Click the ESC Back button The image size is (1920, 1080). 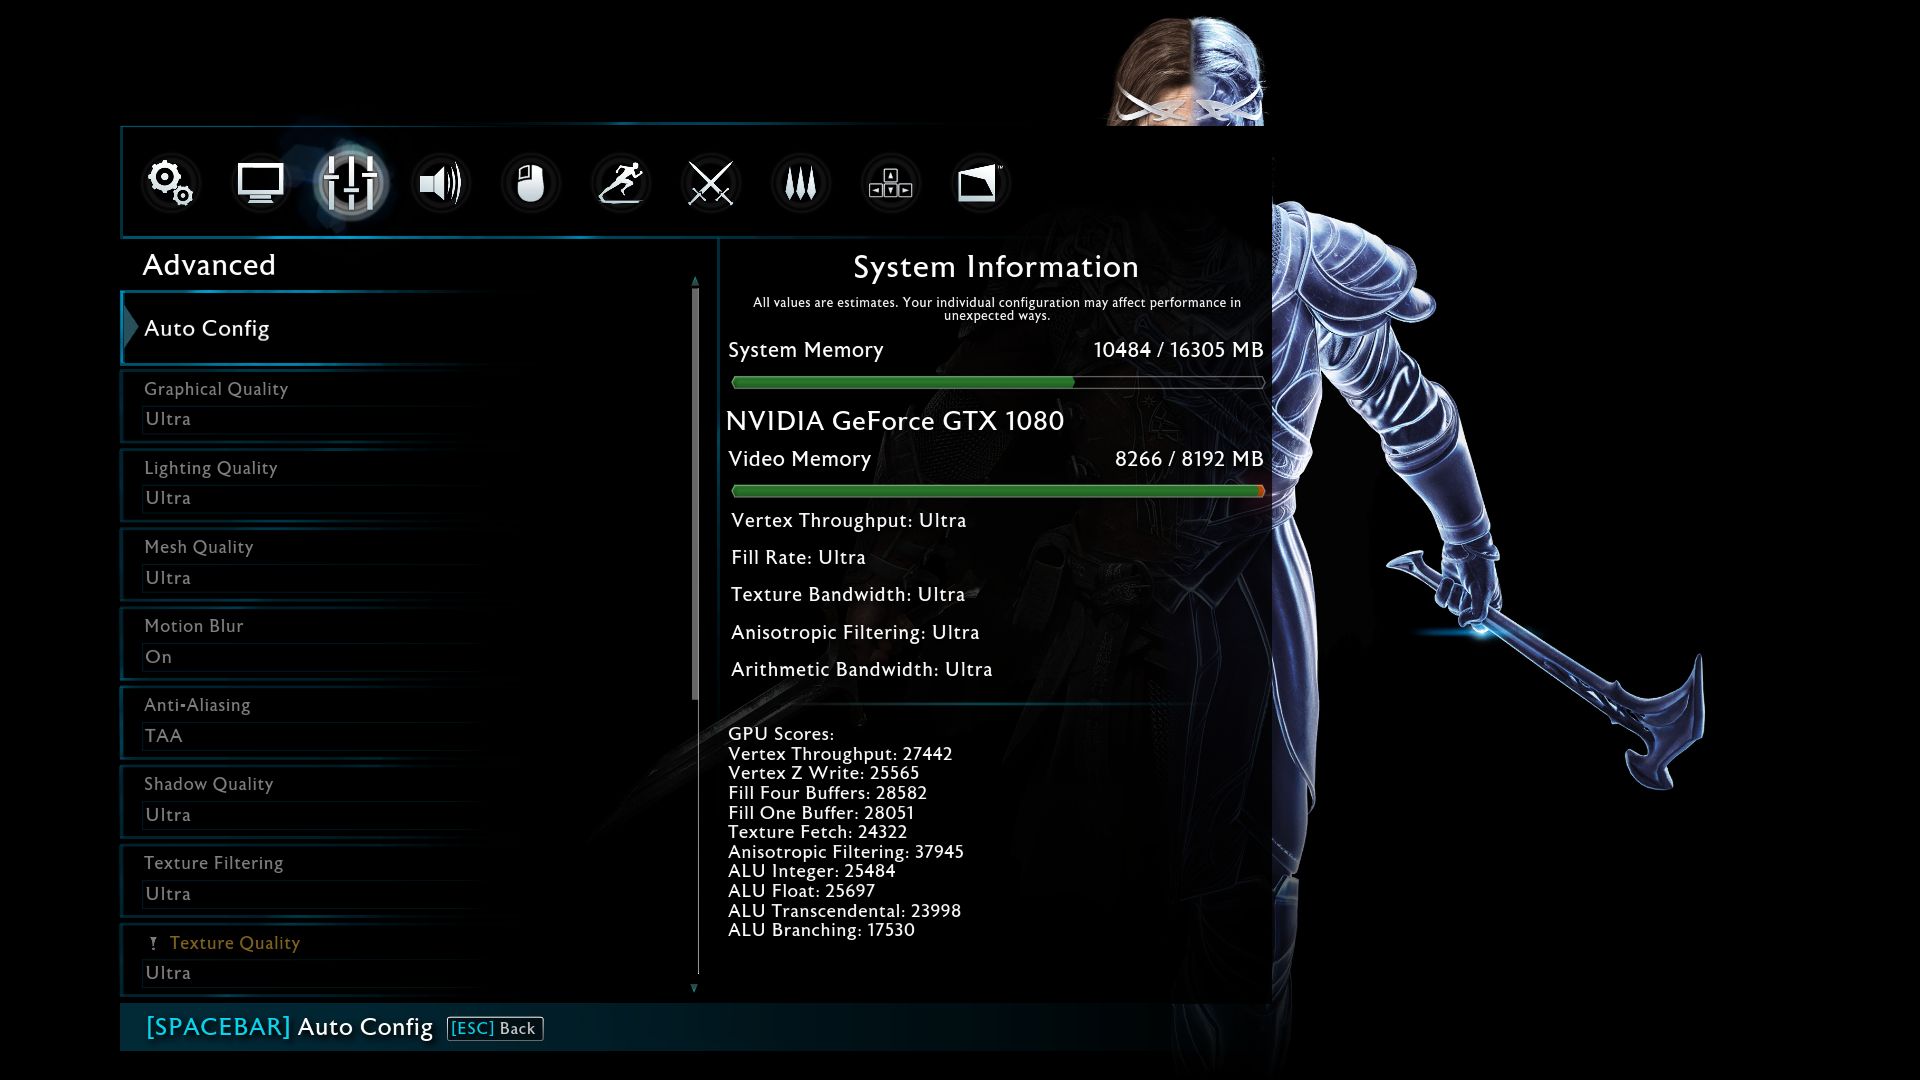click(x=495, y=1028)
